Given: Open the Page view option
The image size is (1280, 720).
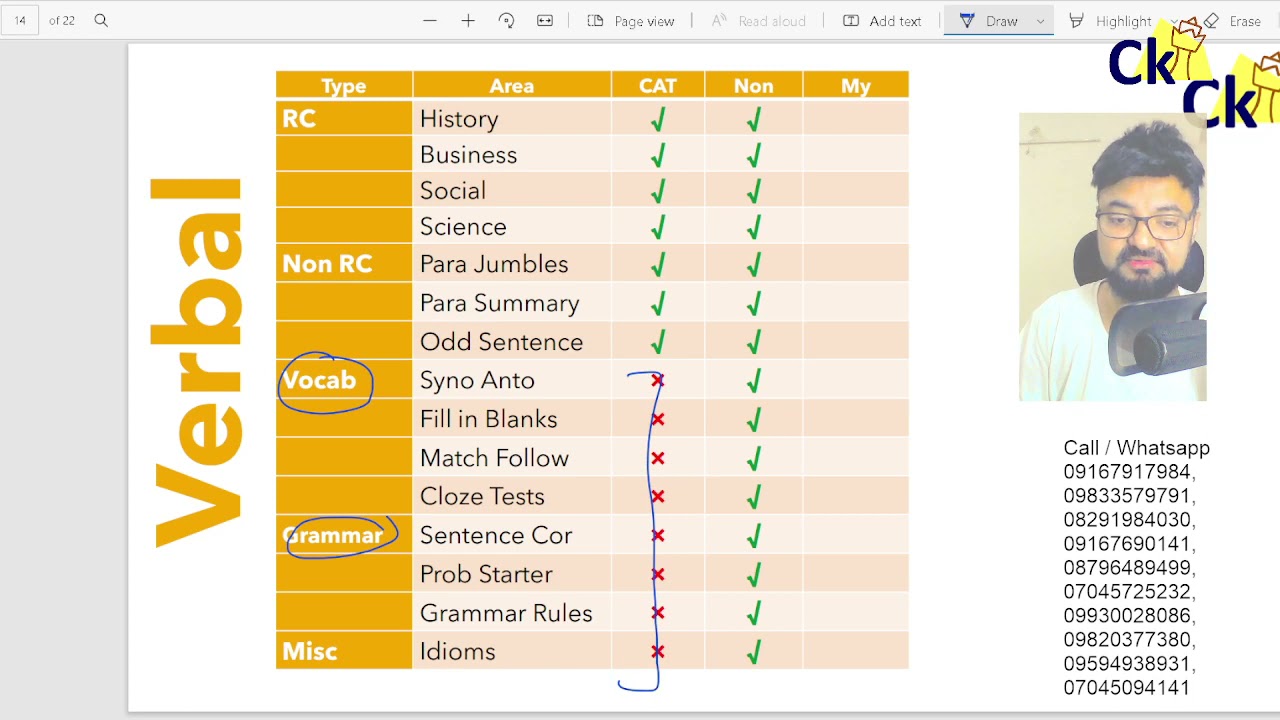Looking at the screenshot, I should 631,20.
